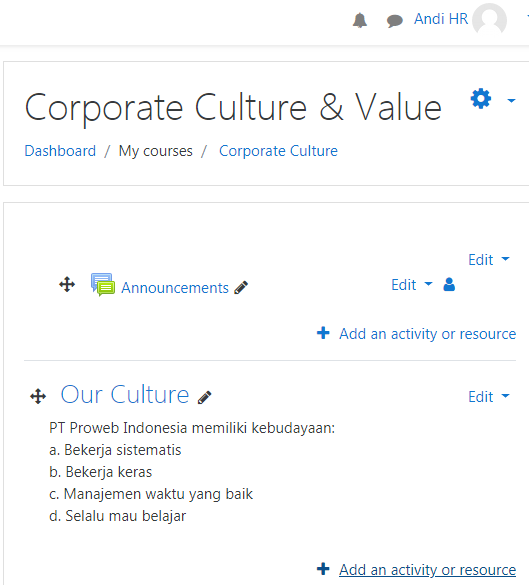Open the top section Edit dropdown
Viewport: 529px width, 585px height.
(x=489, y=260)
